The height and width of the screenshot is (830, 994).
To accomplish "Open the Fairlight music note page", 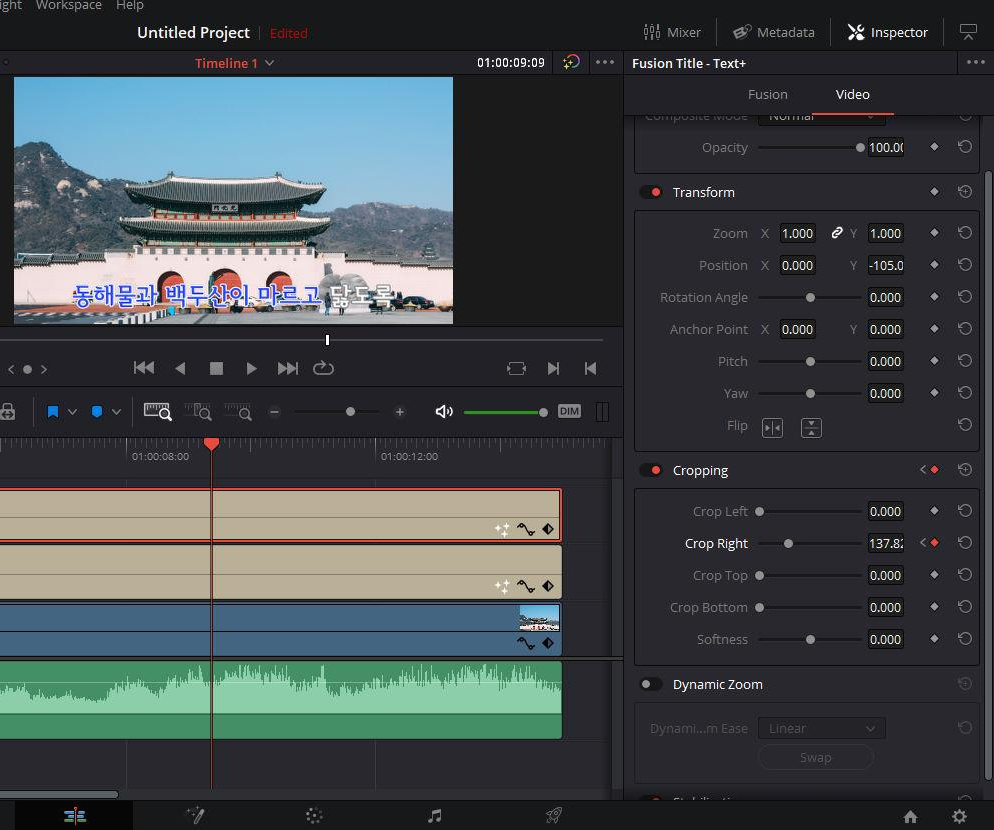I will point(434,815).
